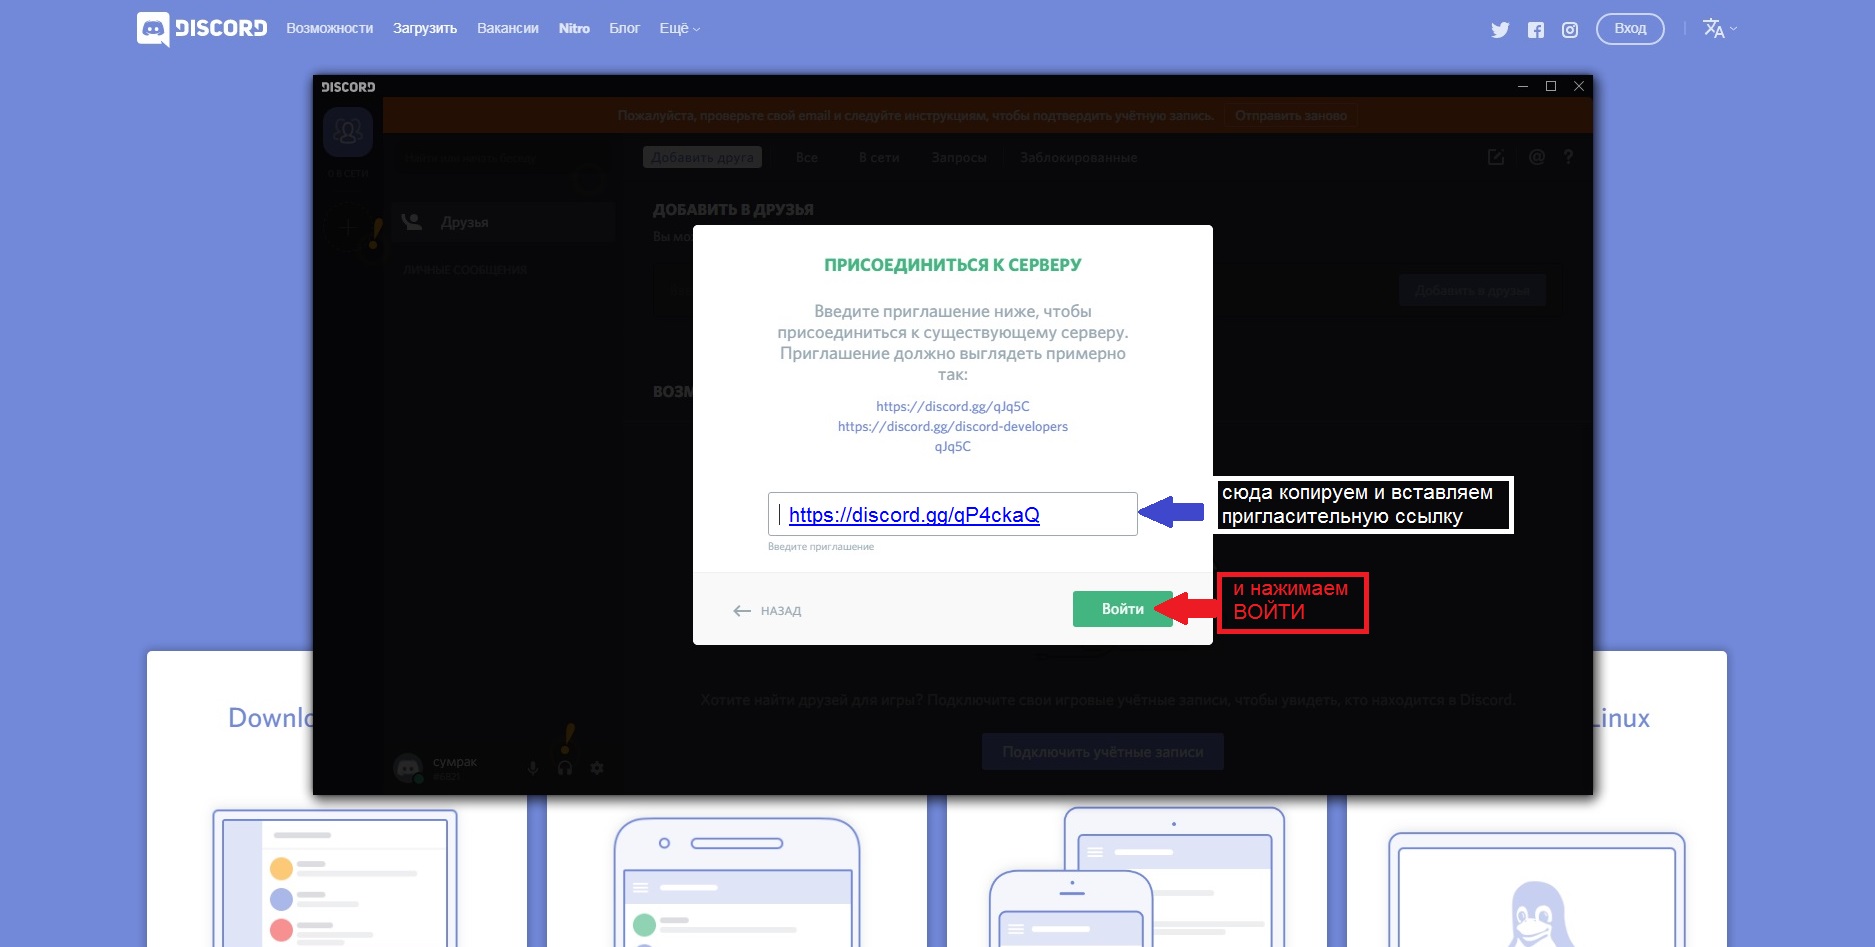
Task: Open the Nitro page
Action: (574, 28)
